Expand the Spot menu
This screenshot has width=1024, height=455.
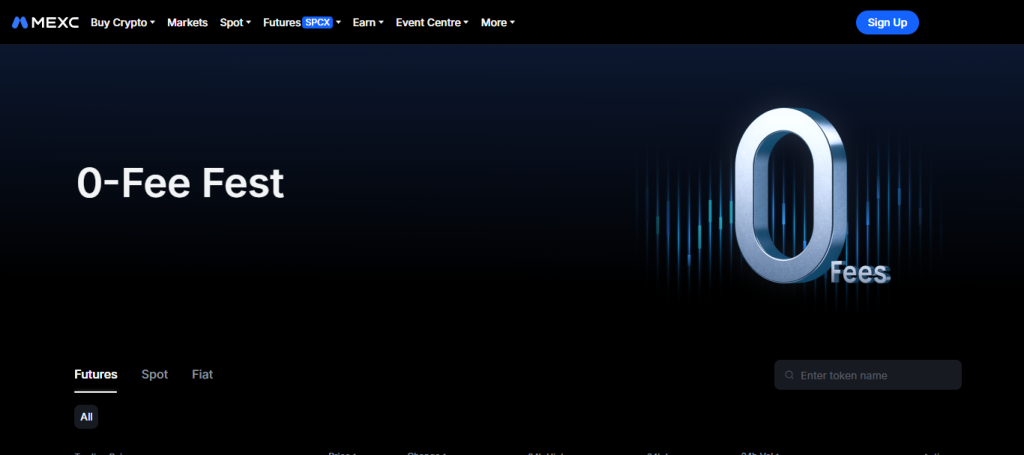235,22
